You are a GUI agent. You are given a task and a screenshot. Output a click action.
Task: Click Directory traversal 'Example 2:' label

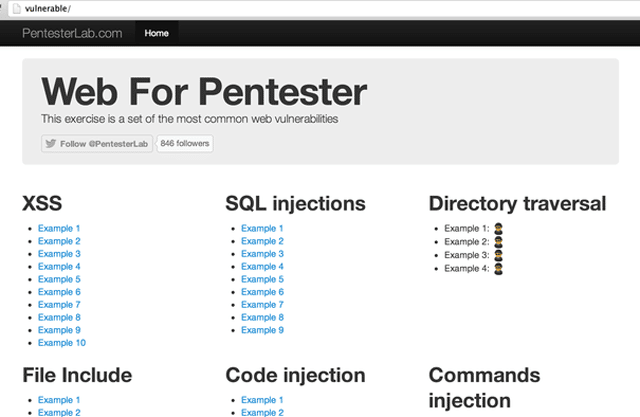tap(467, 242)
